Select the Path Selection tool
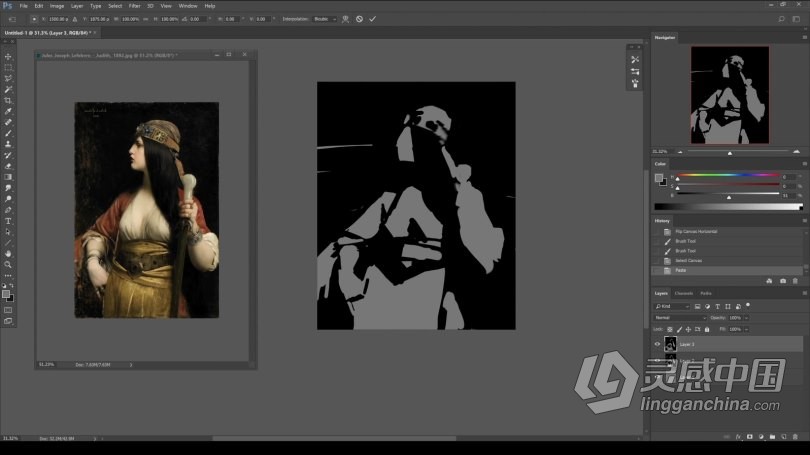The width and height of the screenshot is (810, 455). [x=8, y=232]
